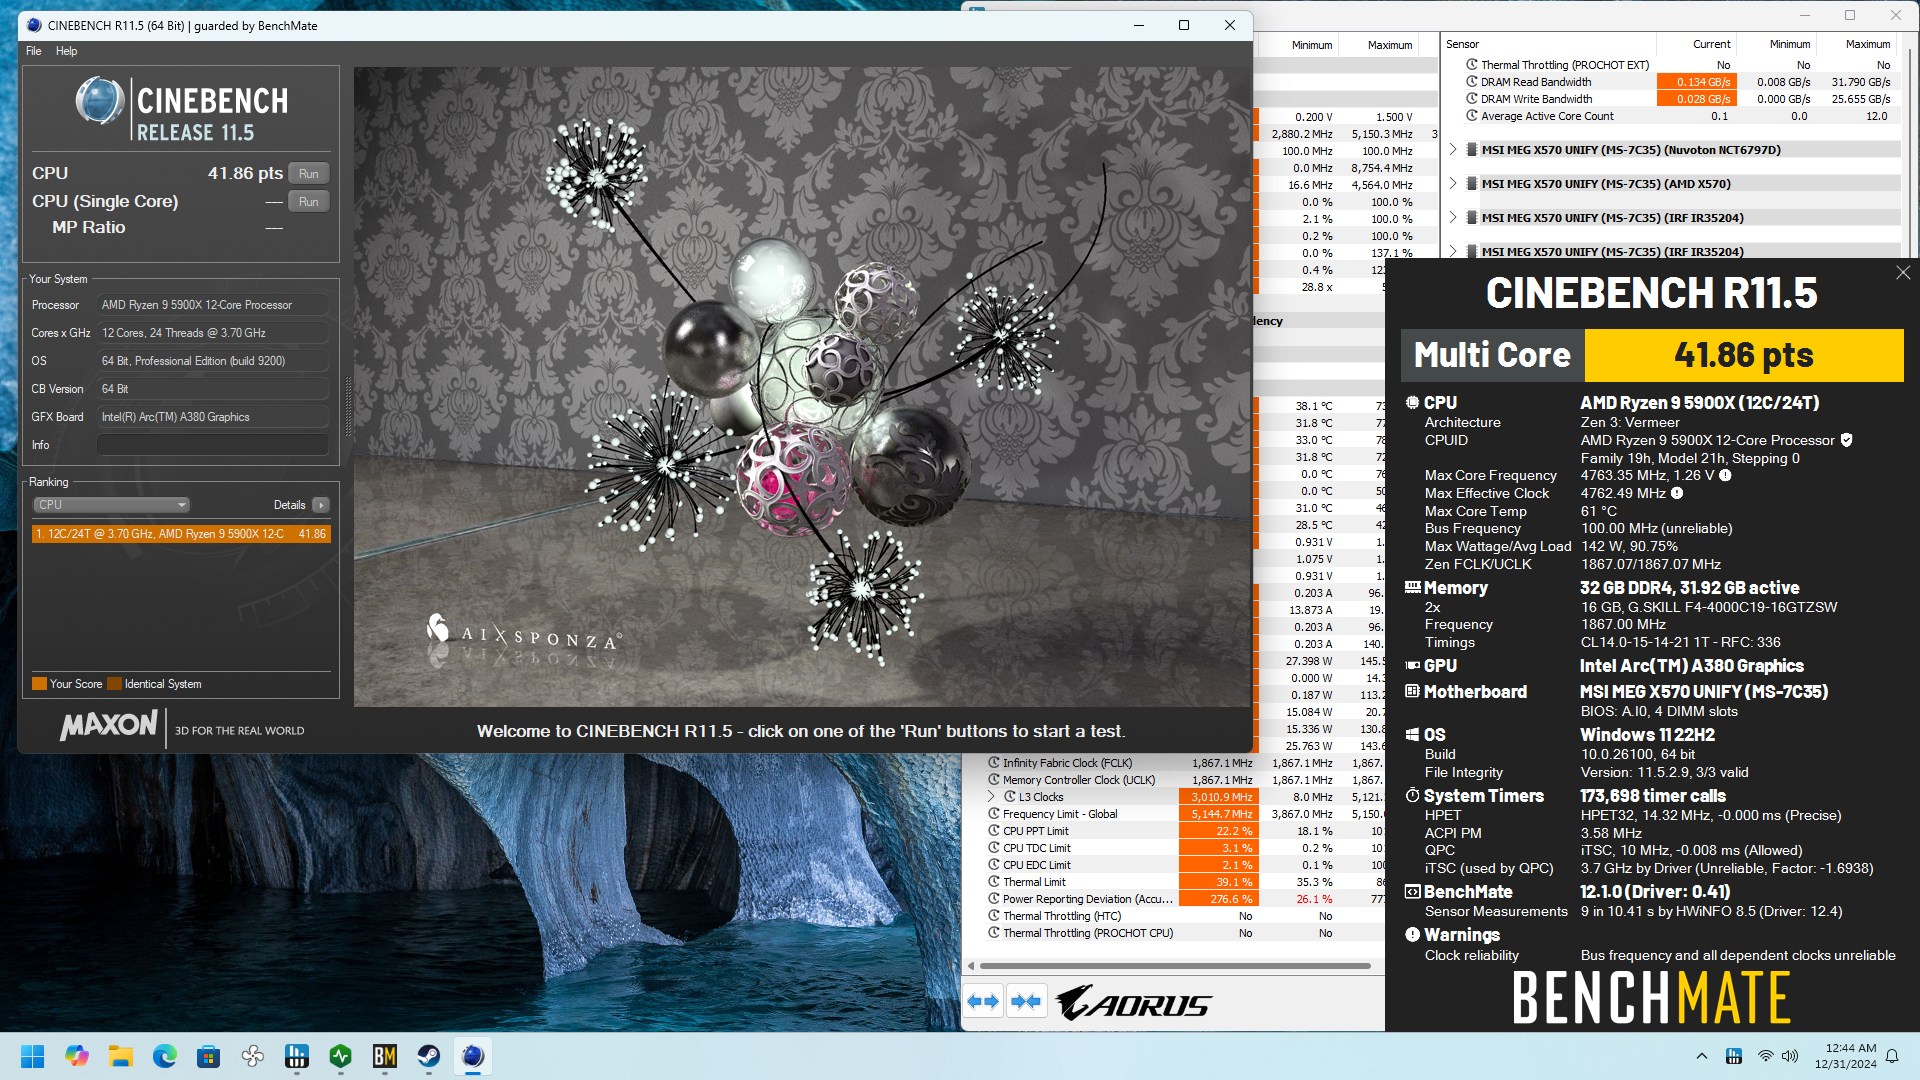Run the CPU Single Core test
Screen dimensions: 1920x1080
[x=308, y=201]
